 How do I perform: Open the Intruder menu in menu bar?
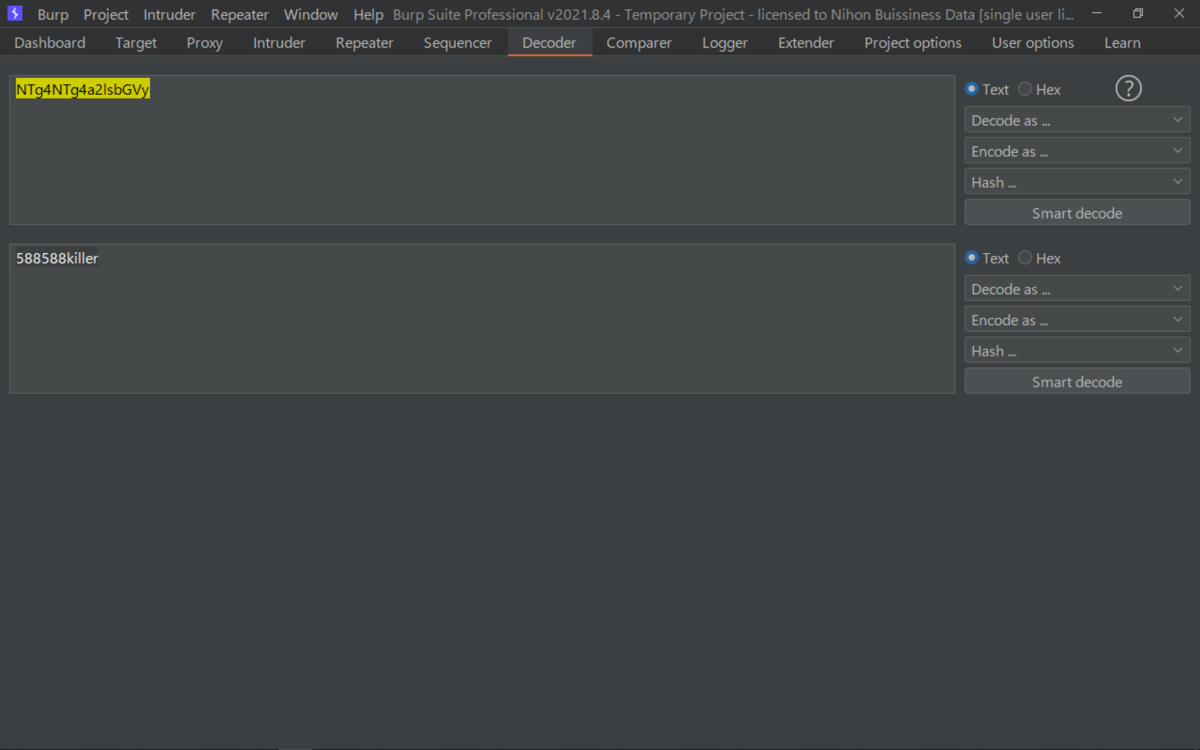[169, 15]
